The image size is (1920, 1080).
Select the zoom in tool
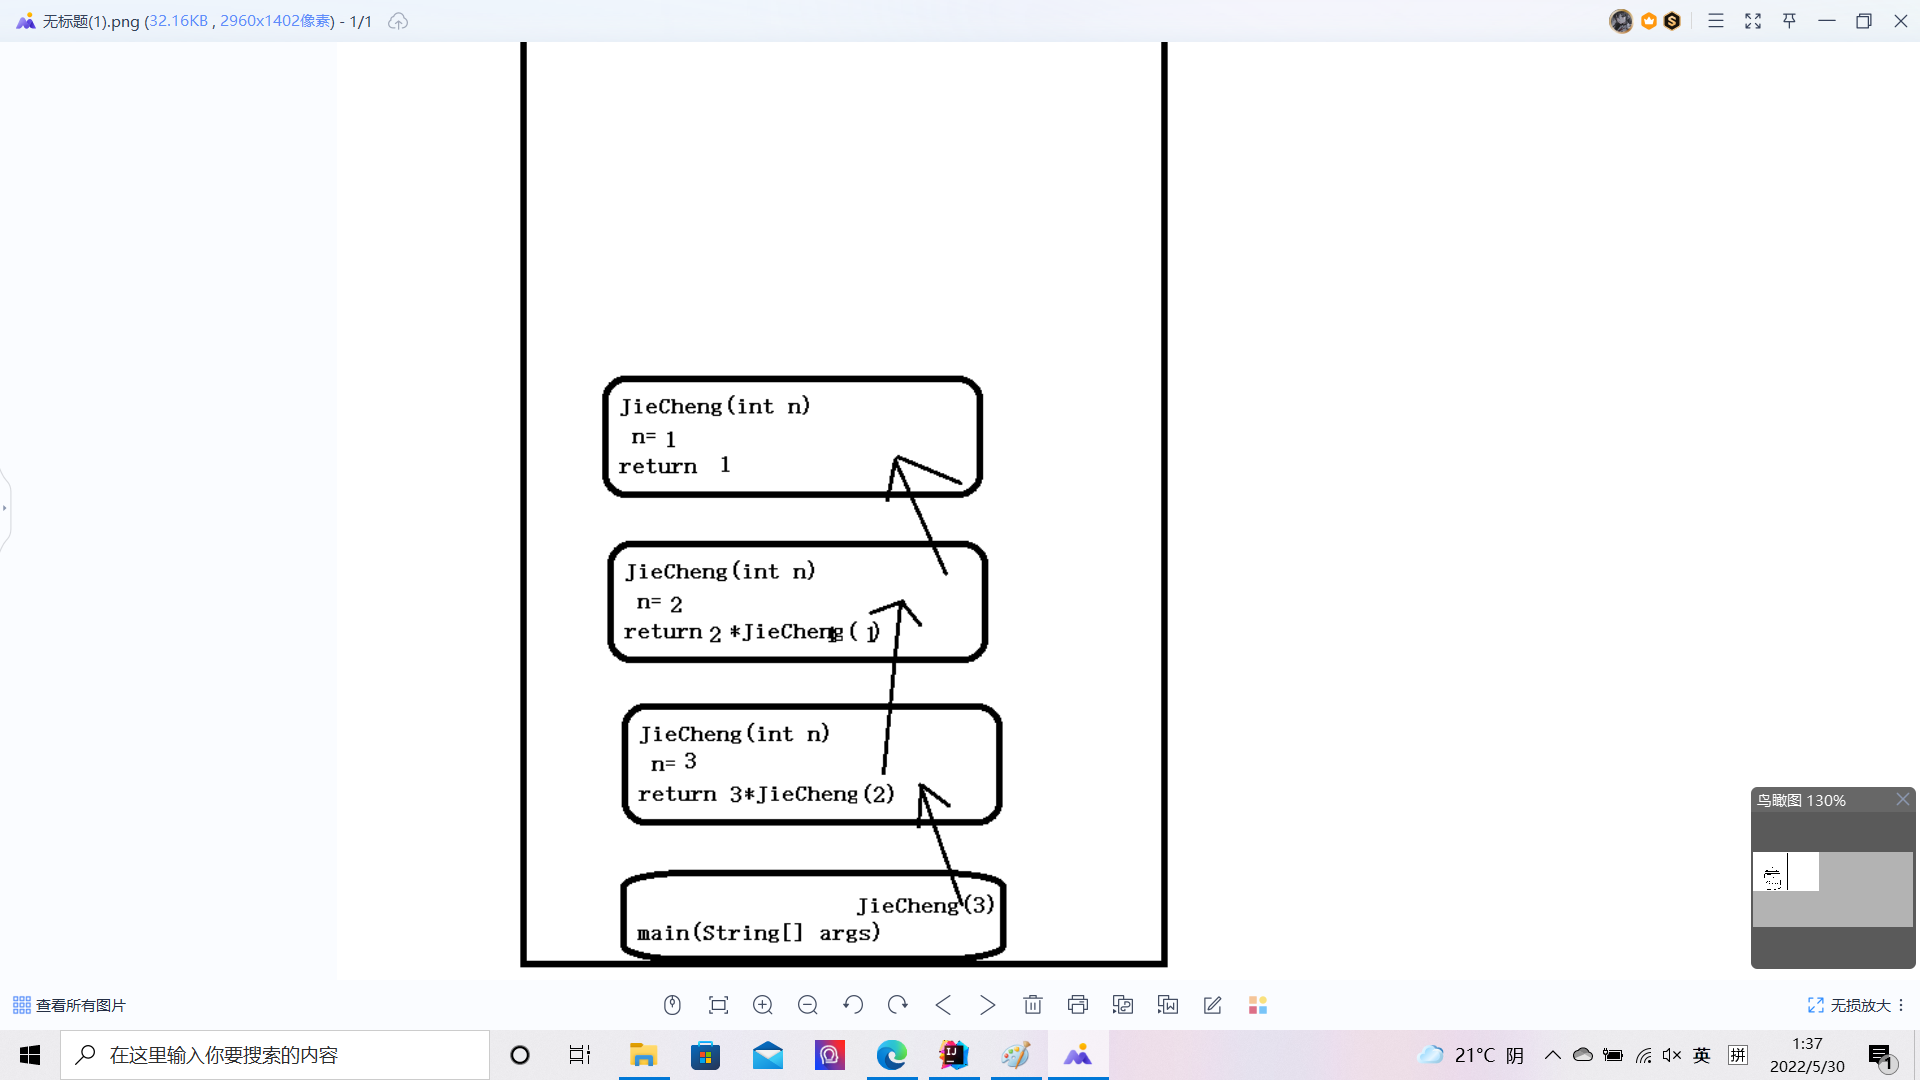pyautogui.click(x=763, y=1005)
